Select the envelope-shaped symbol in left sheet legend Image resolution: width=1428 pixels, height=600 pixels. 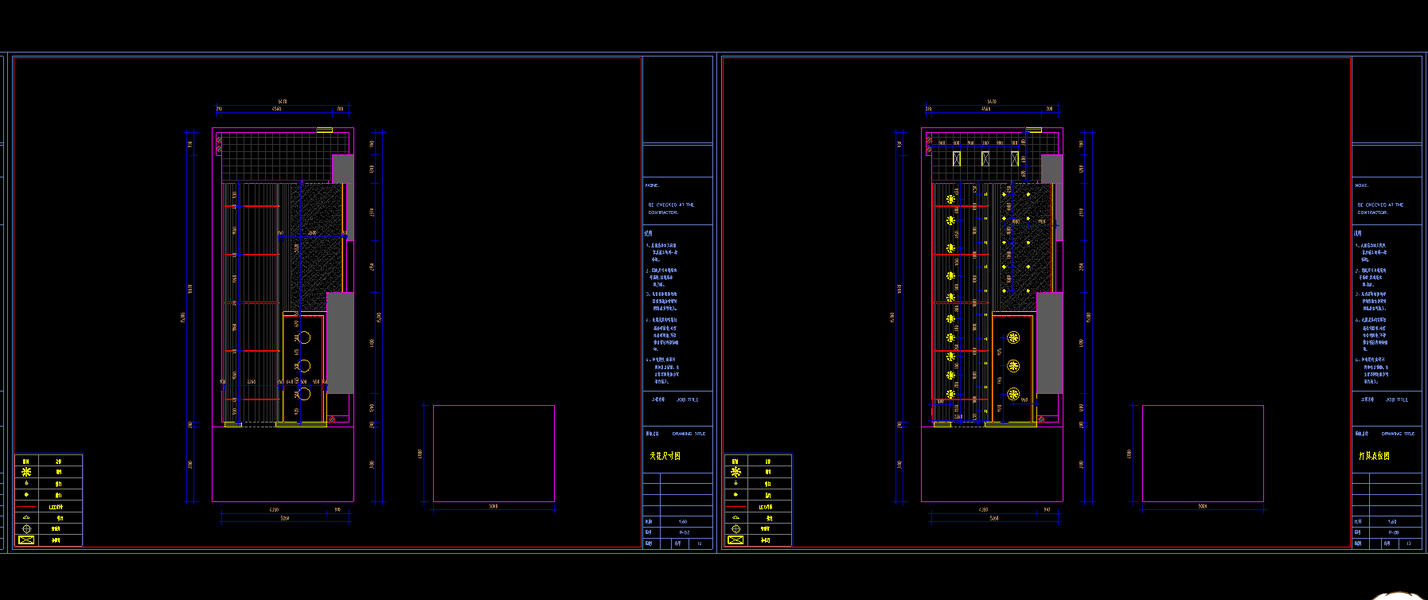(x=26, y=540)
